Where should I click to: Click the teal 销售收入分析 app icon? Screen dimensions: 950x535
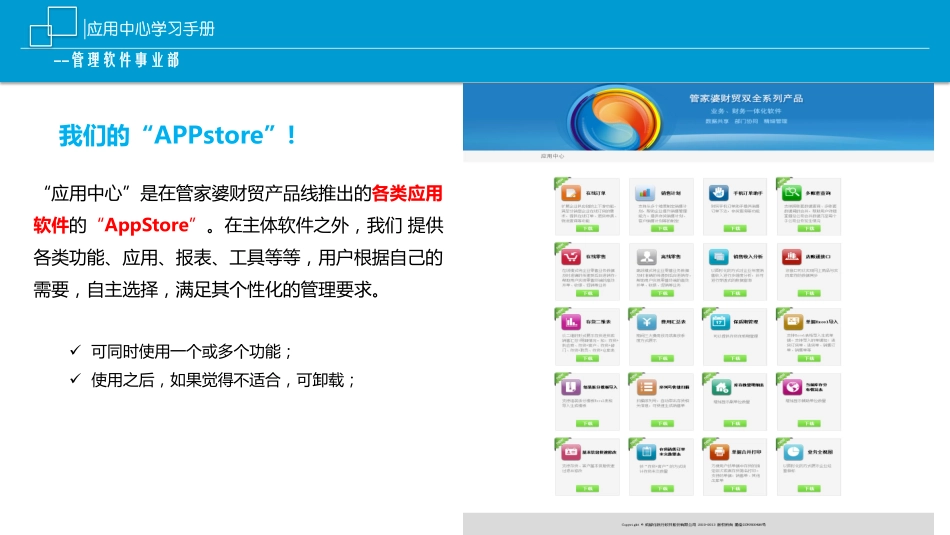coord(719,257)
